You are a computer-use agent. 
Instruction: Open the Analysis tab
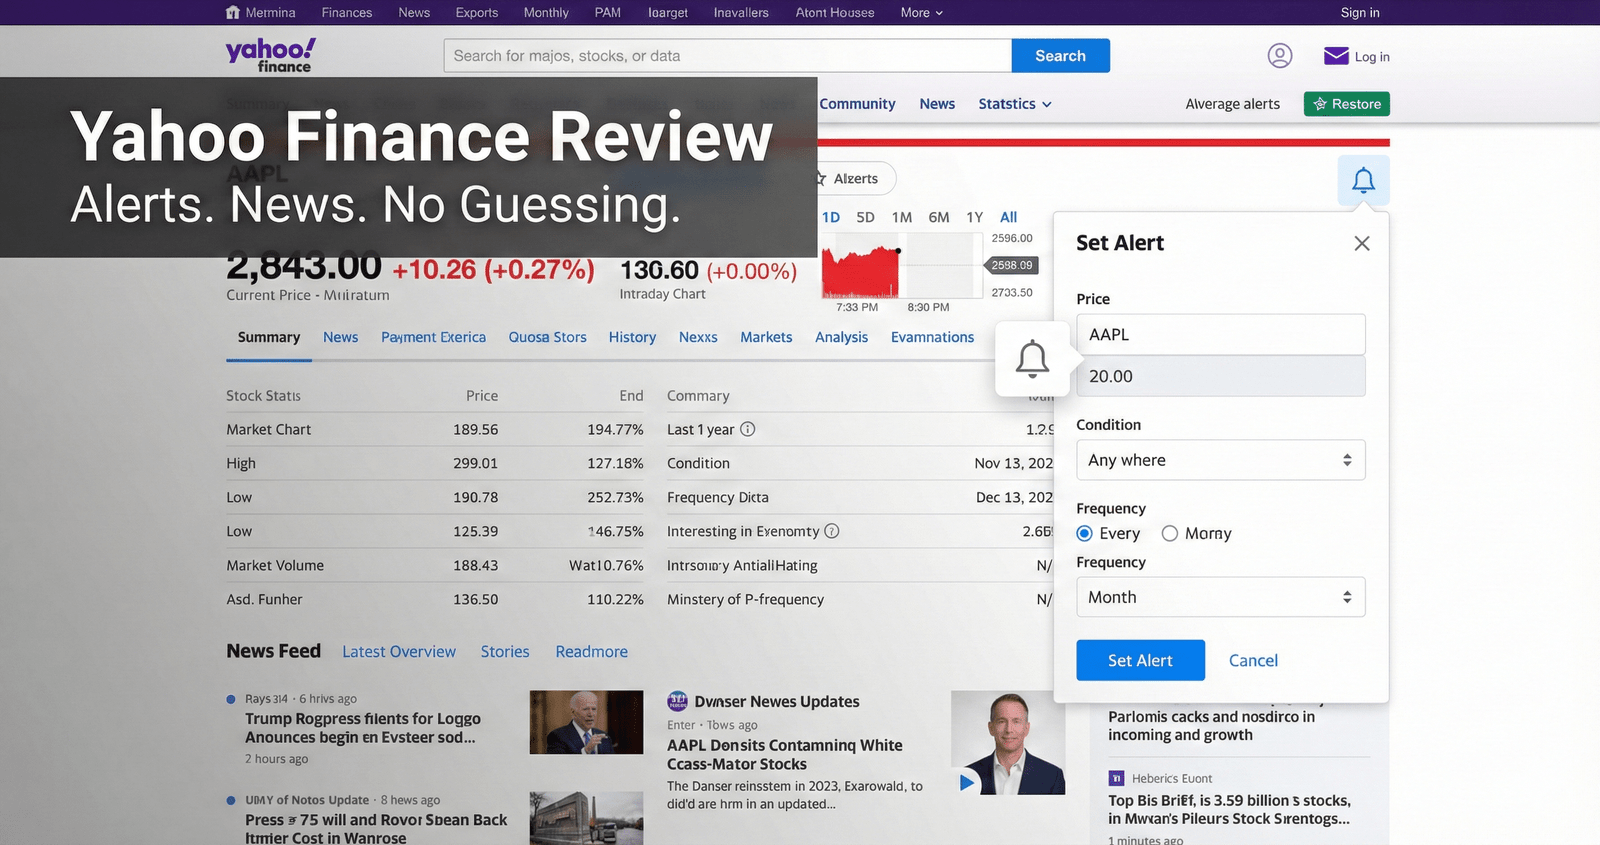pyautogui.click(x=841, y=337)
